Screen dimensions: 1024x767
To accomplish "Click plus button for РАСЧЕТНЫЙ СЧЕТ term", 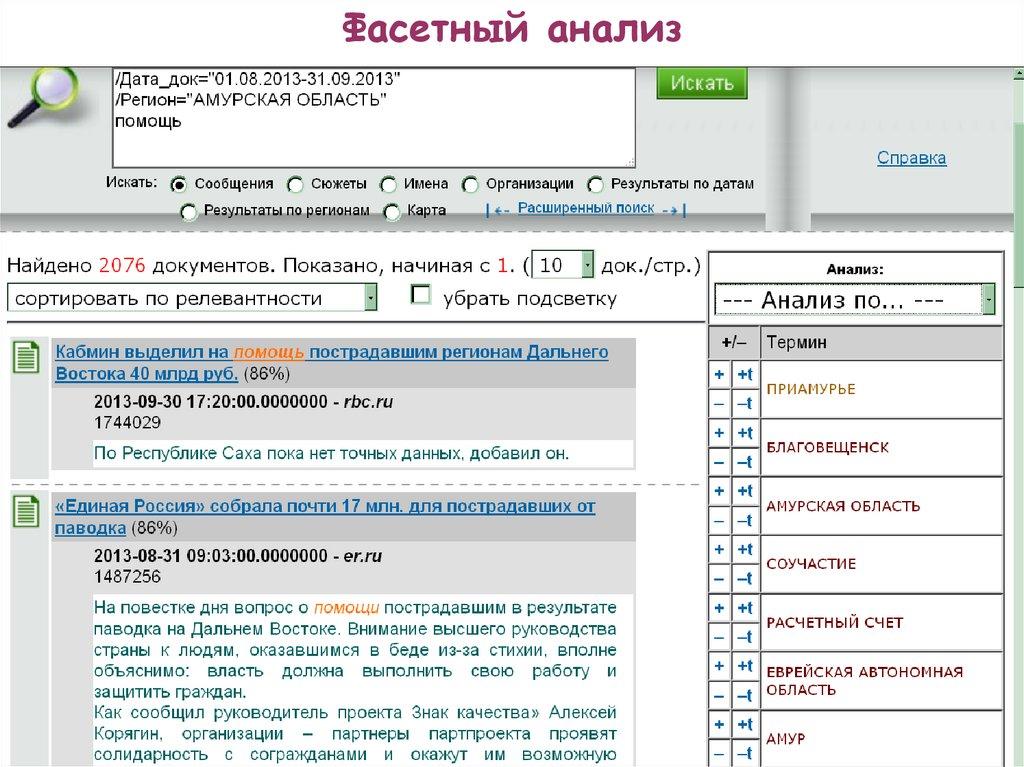I will [719, 608].
